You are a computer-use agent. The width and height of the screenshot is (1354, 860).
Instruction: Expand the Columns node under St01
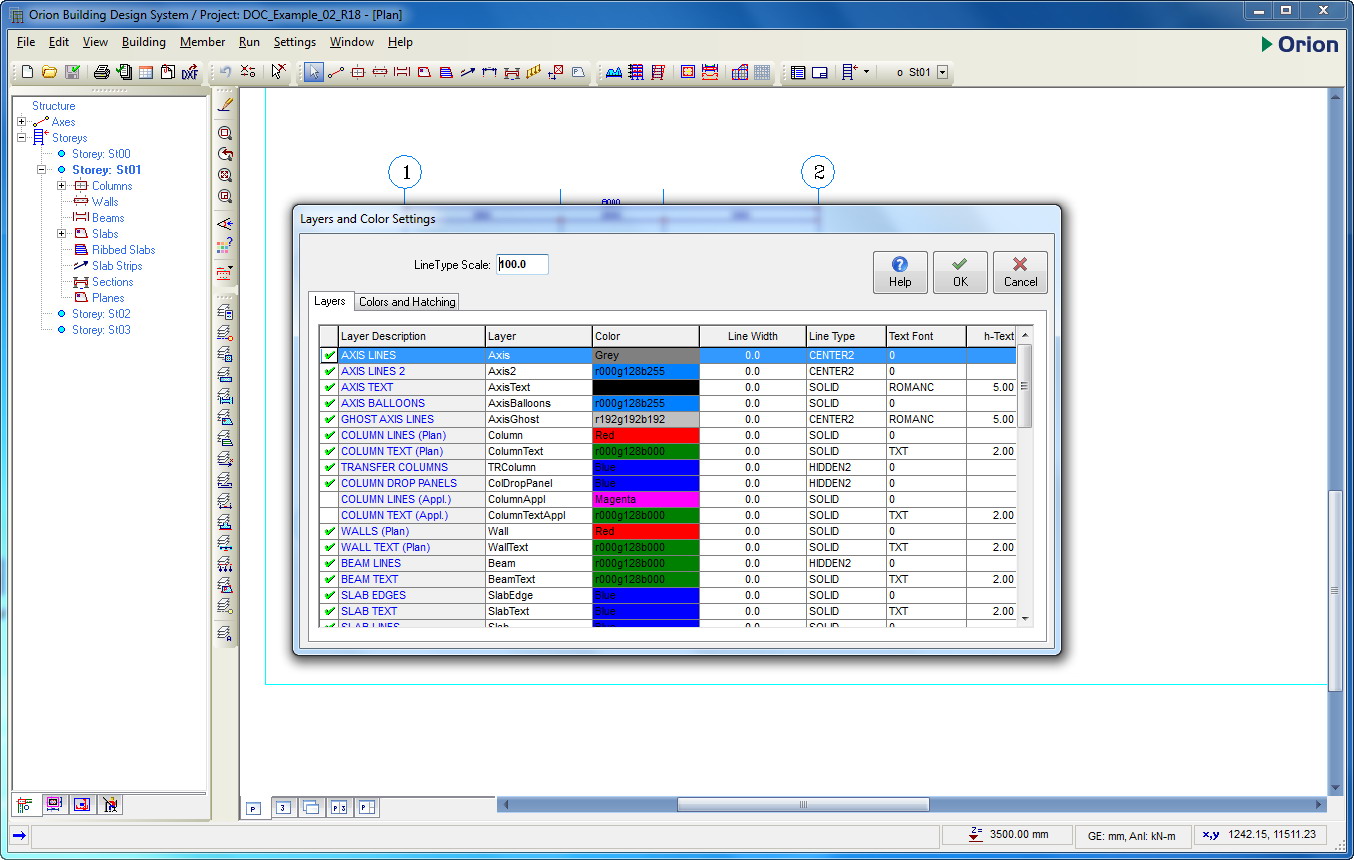[x=61, y=186]
